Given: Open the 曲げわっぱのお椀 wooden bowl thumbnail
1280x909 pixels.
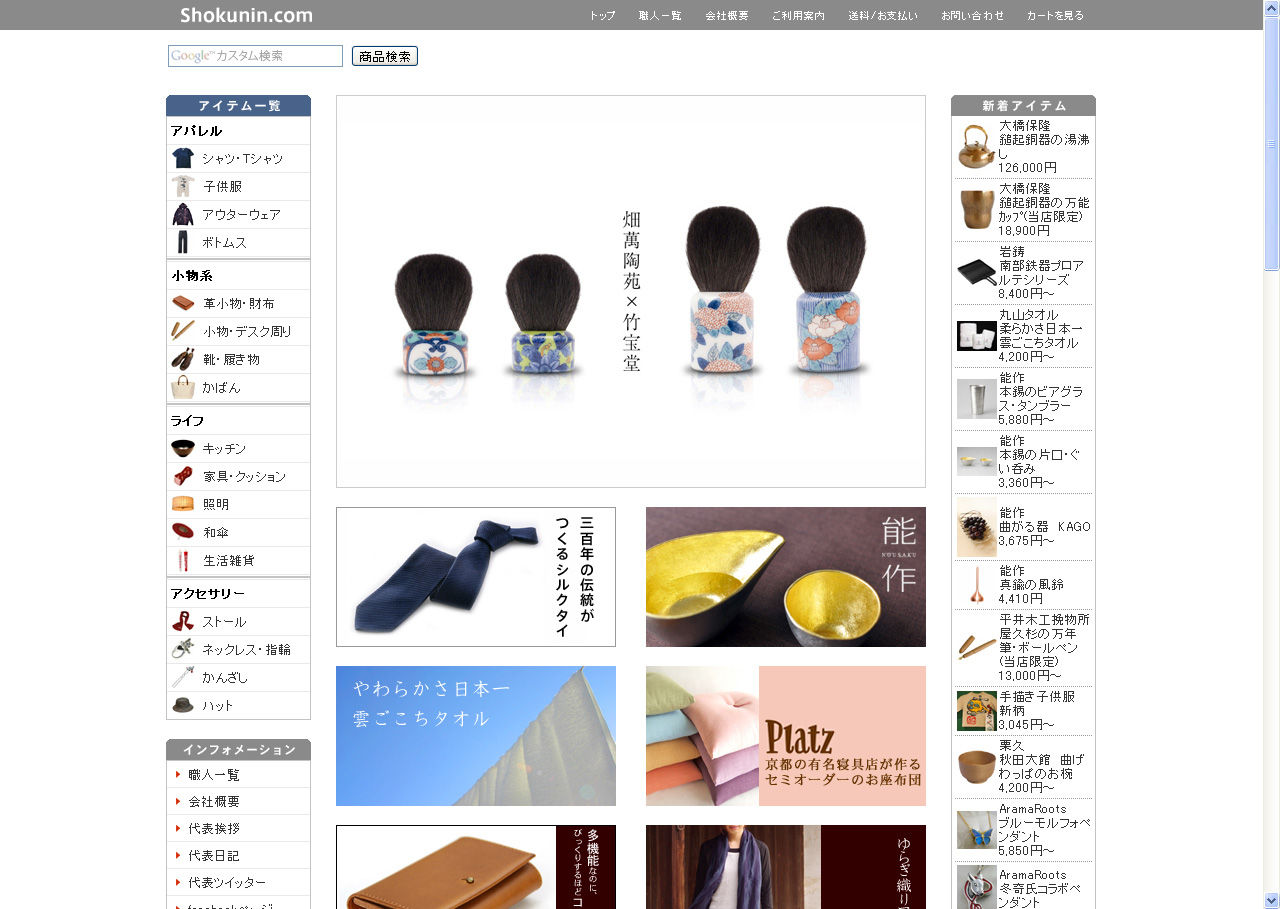Looking at the screenshot, I should click(977, 767).
